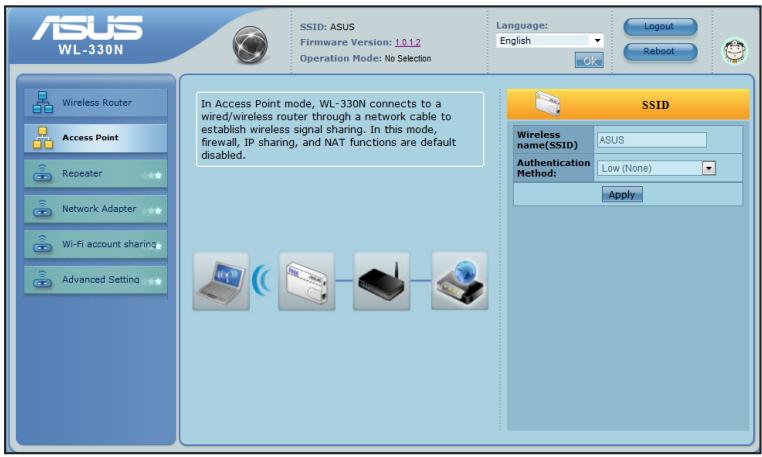This screenshot has width=762, height=457.
Task: Click the Network Adapter mode icon
Action: click(x=43, y=209)
